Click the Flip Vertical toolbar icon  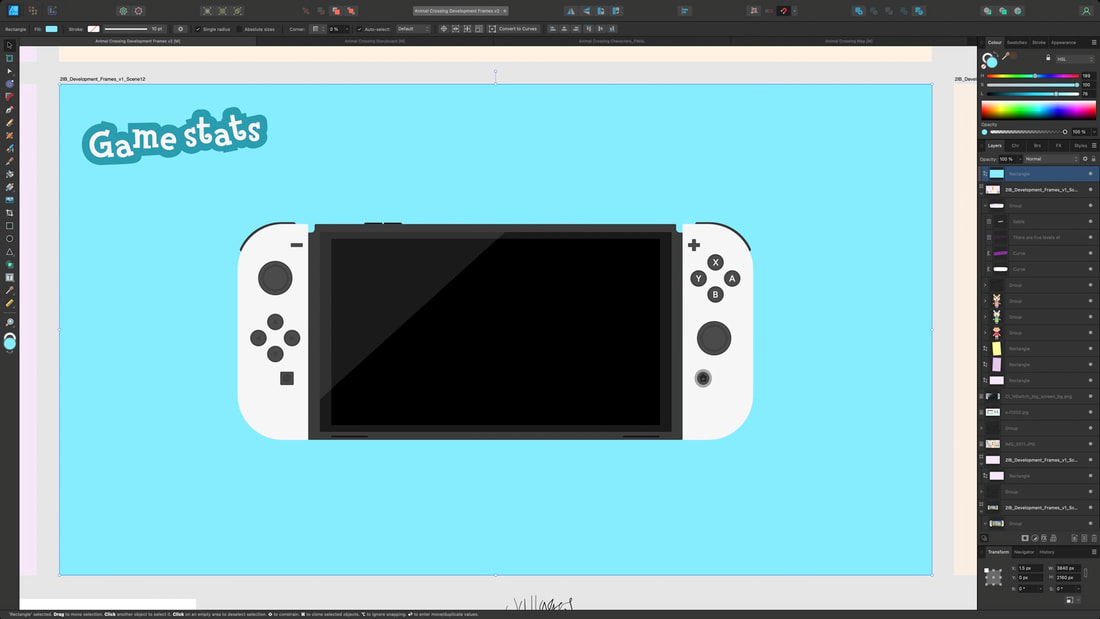coord(586,11)
